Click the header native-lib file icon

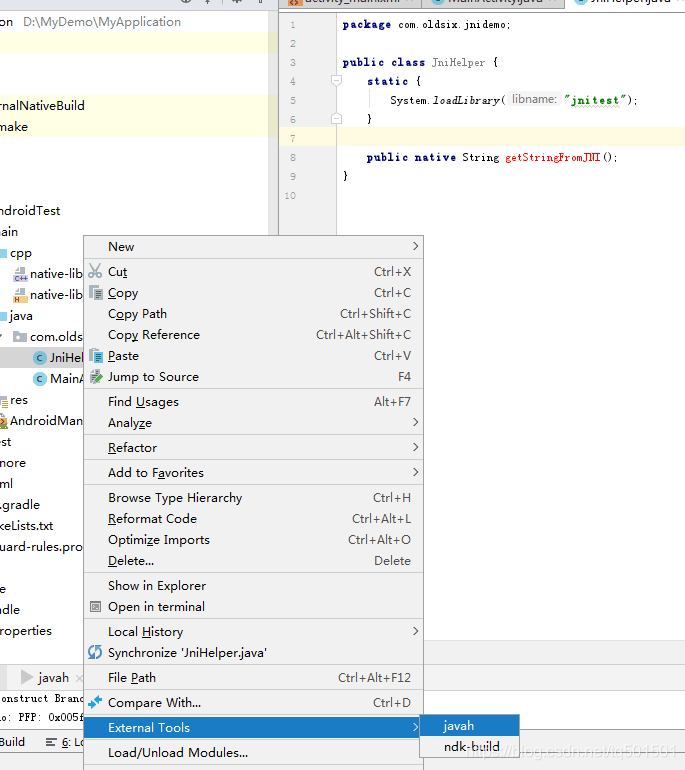click(20, 295)
